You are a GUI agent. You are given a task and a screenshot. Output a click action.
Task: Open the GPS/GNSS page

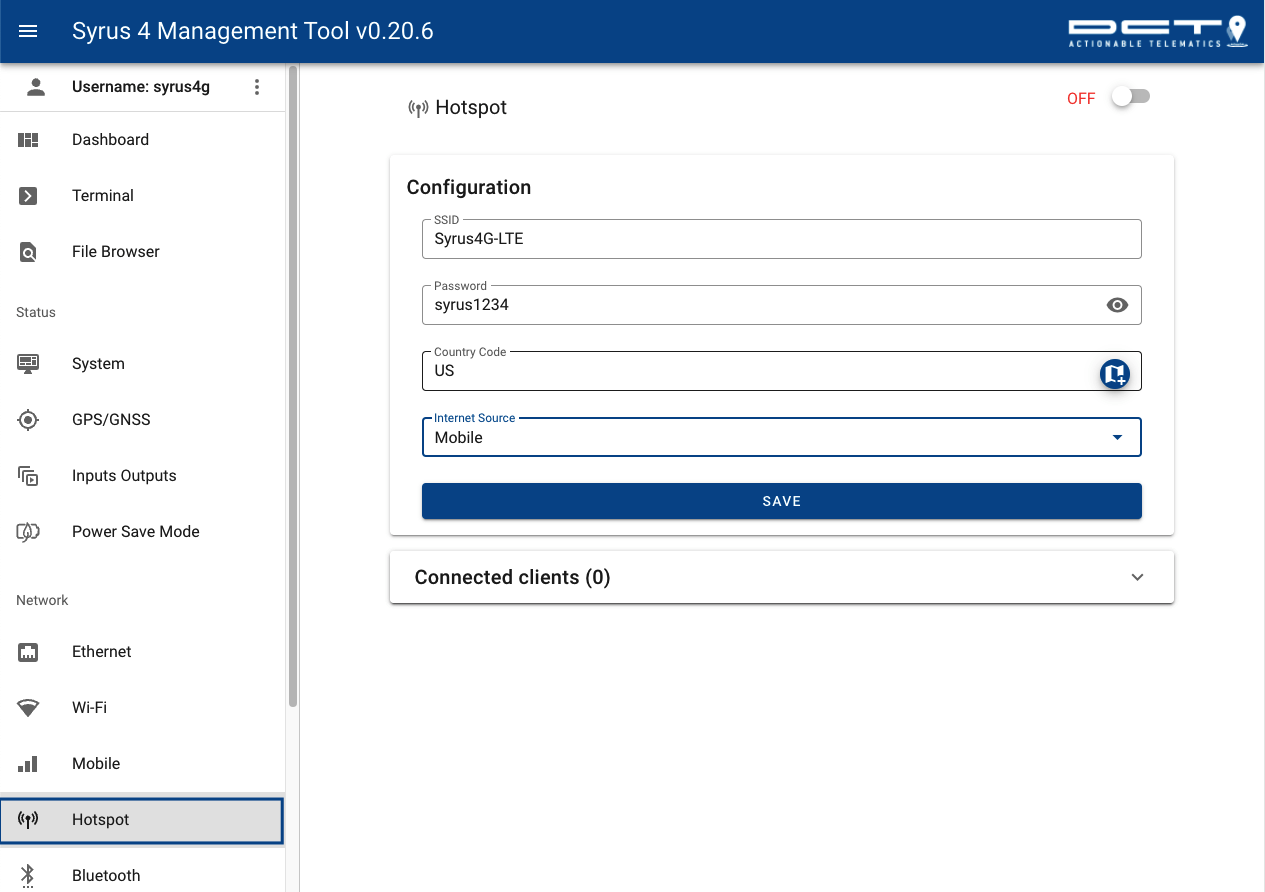click(x=142, y=420)
